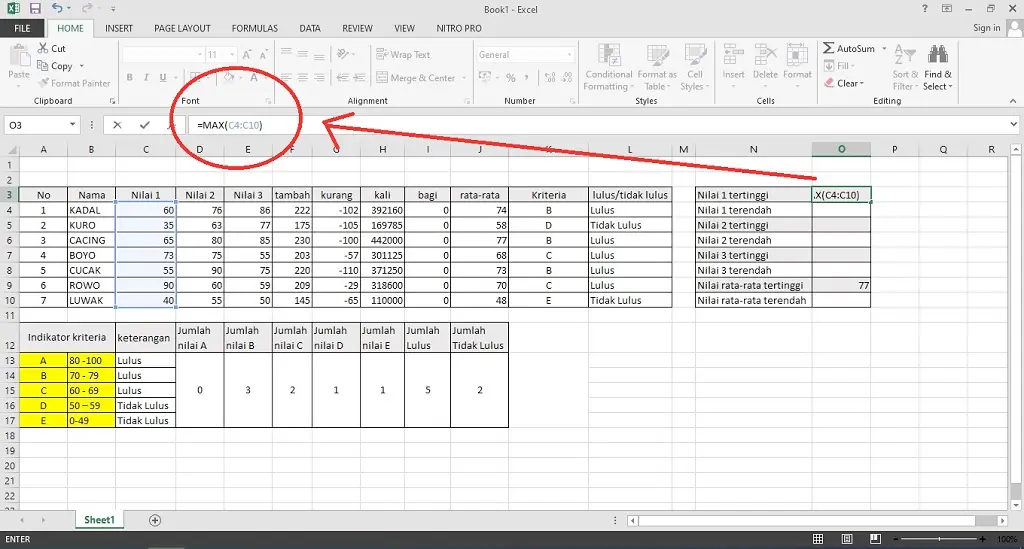Switch to the PAGE LAYOUT tab
Image resolution: width=1024 pixels, height=549 pixels.
pyautogui.click(x=182, y=28)
